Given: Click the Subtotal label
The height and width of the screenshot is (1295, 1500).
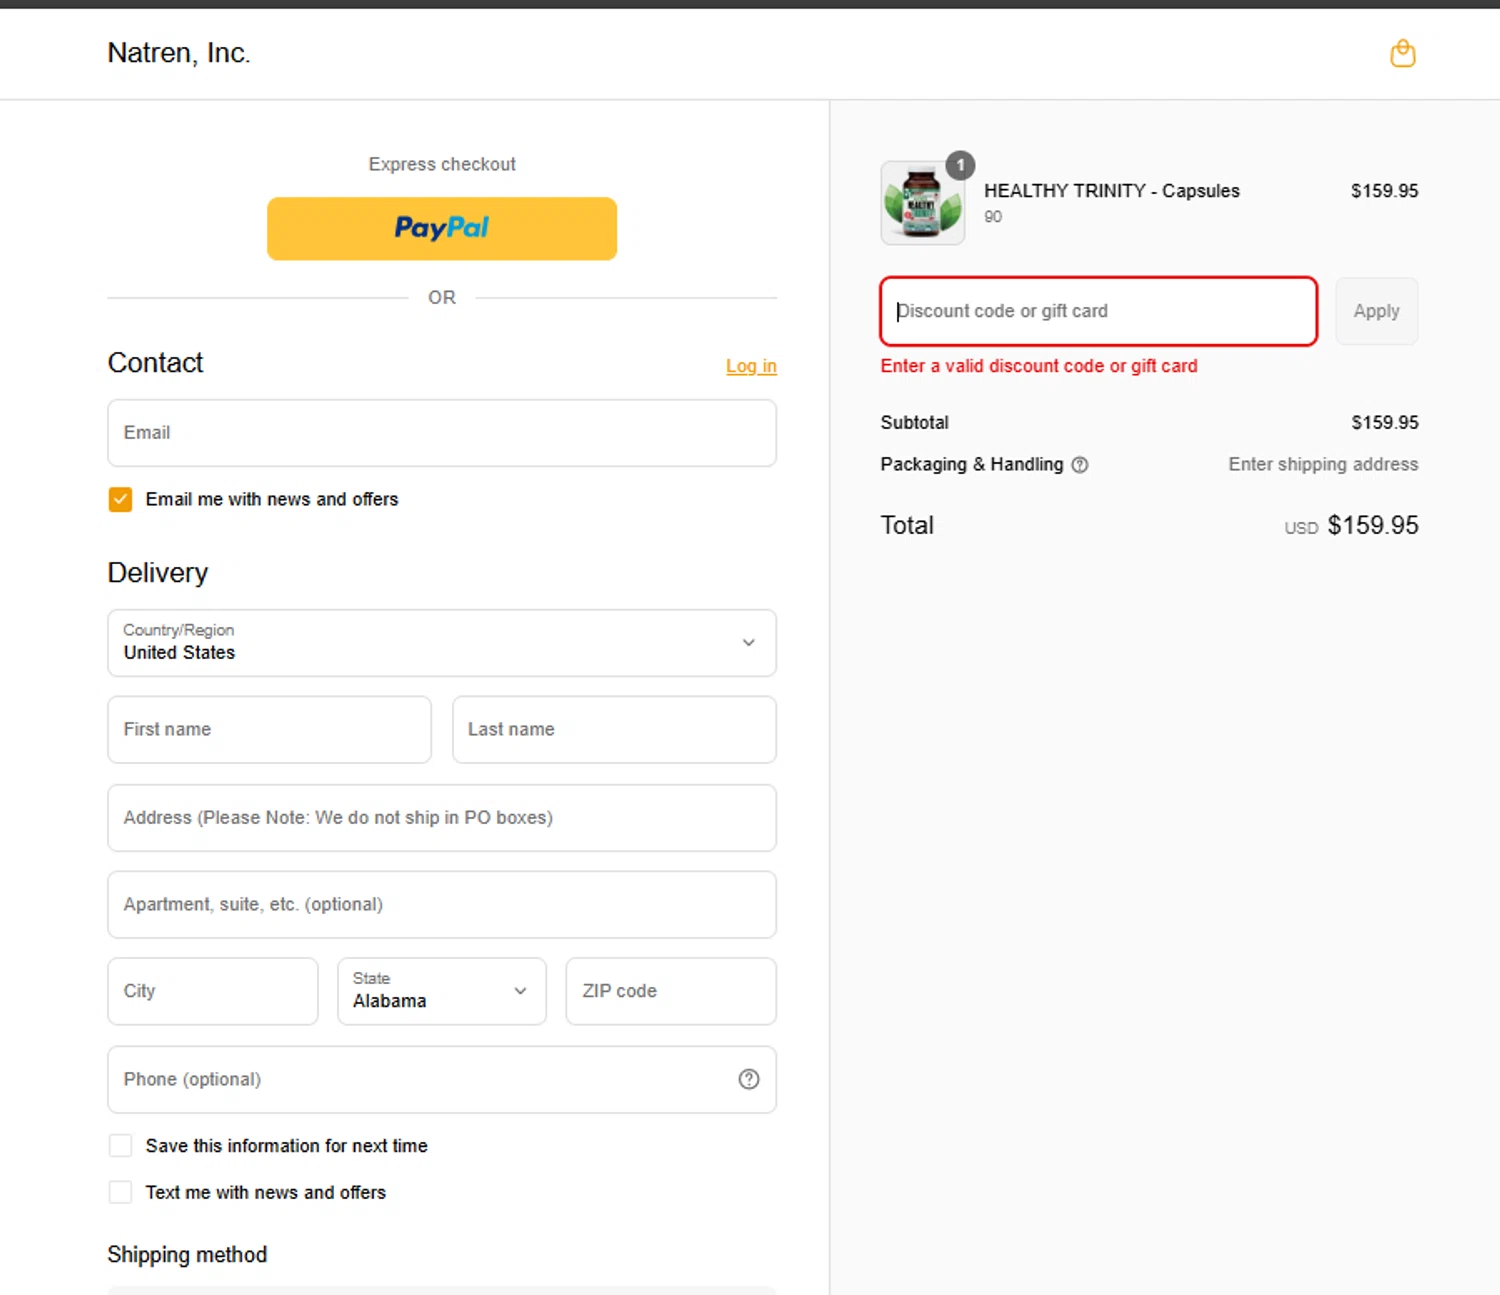Looking at the screenshot, I should point(914,423).
